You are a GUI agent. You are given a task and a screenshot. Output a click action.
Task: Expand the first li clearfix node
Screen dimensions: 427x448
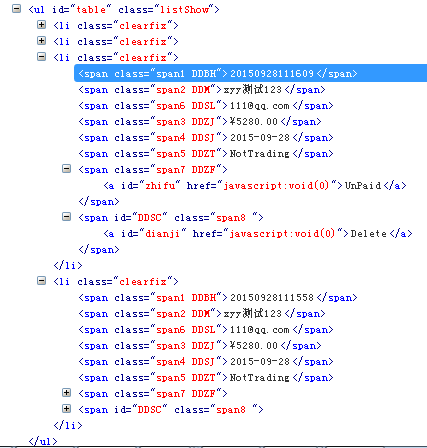(41, 24)
